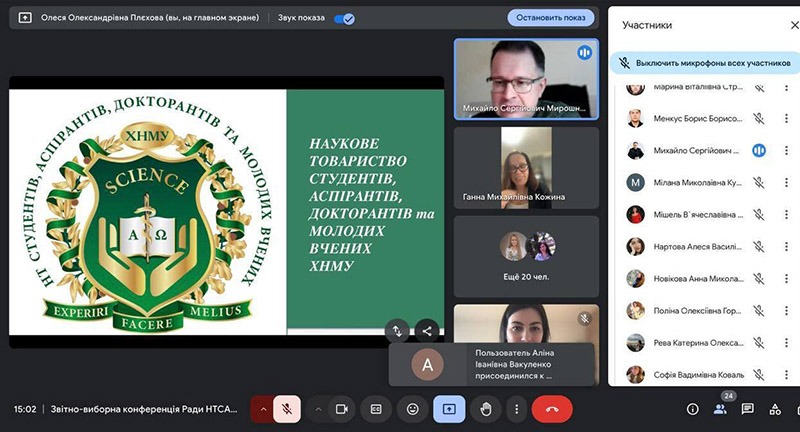Open the activities panel

click(x=775, y=409)
